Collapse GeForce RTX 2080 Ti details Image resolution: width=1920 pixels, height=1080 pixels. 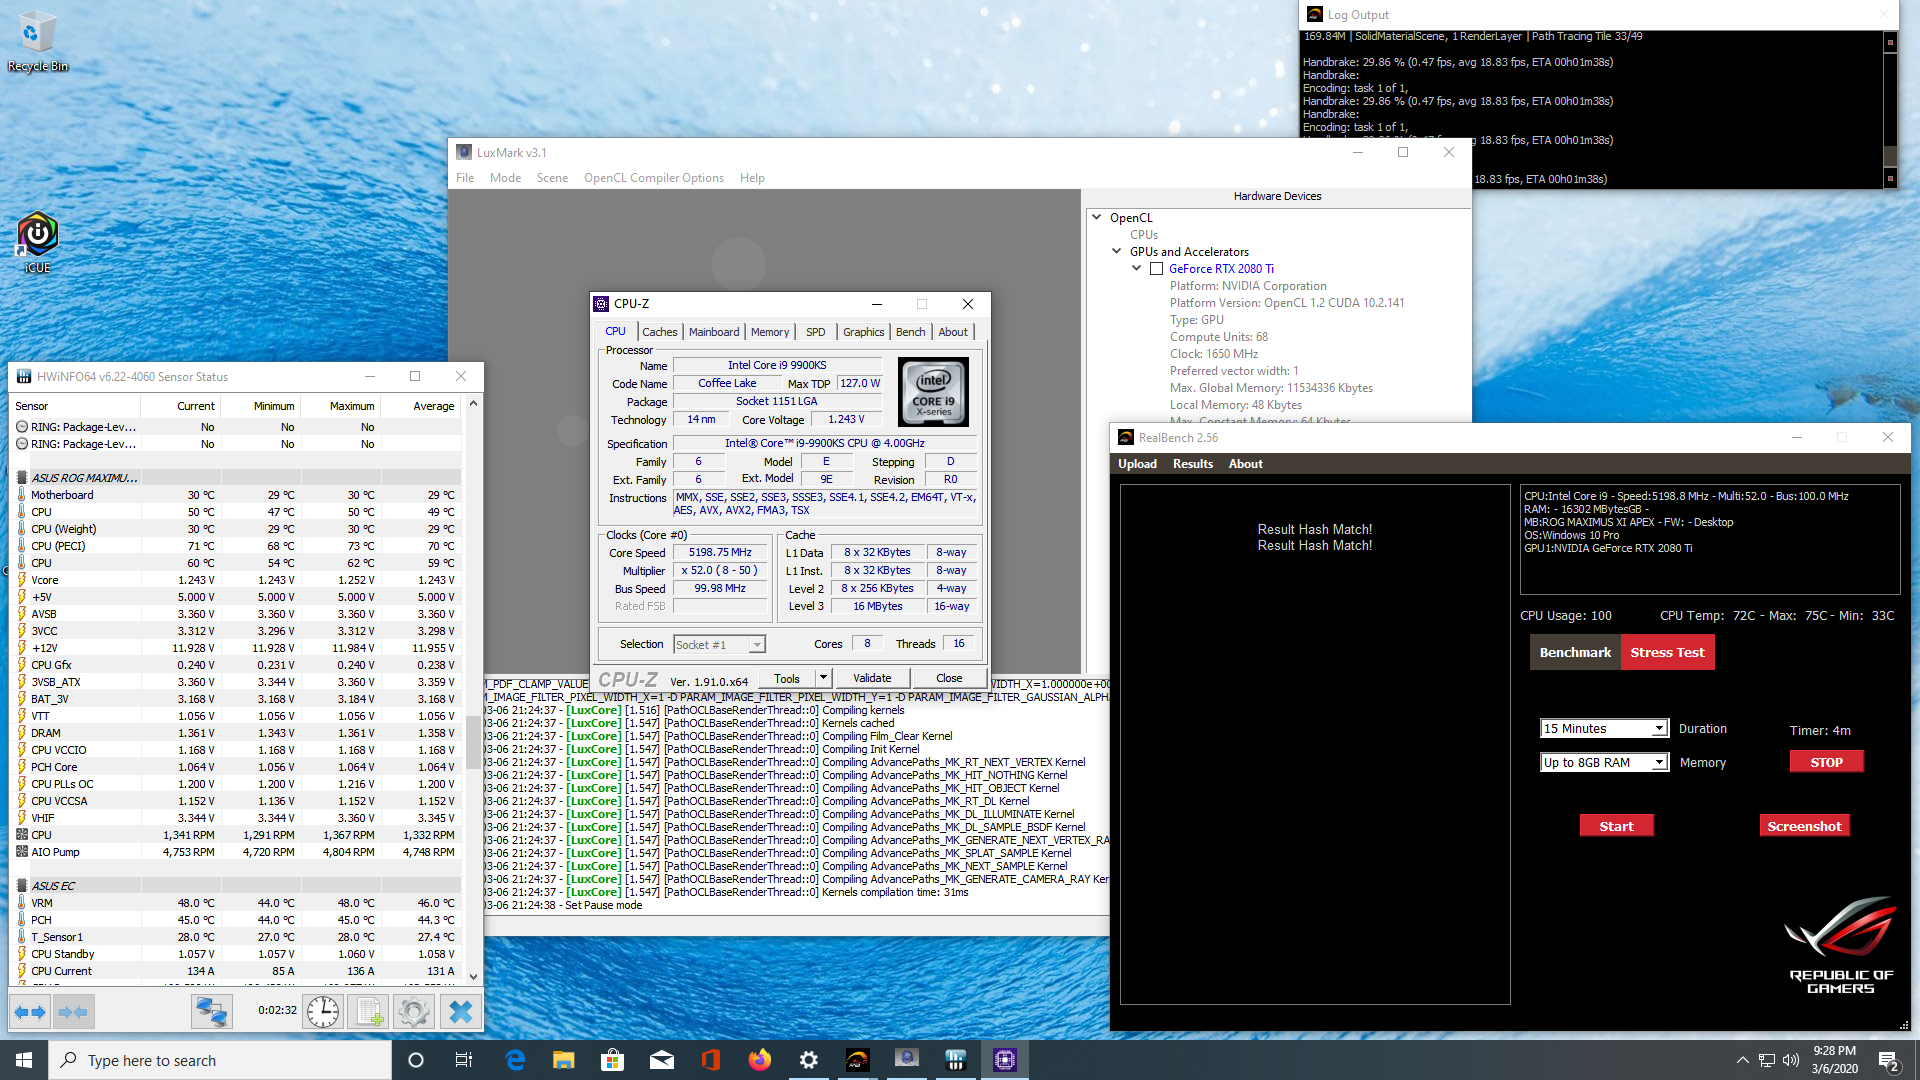[x=1137, y=268]
